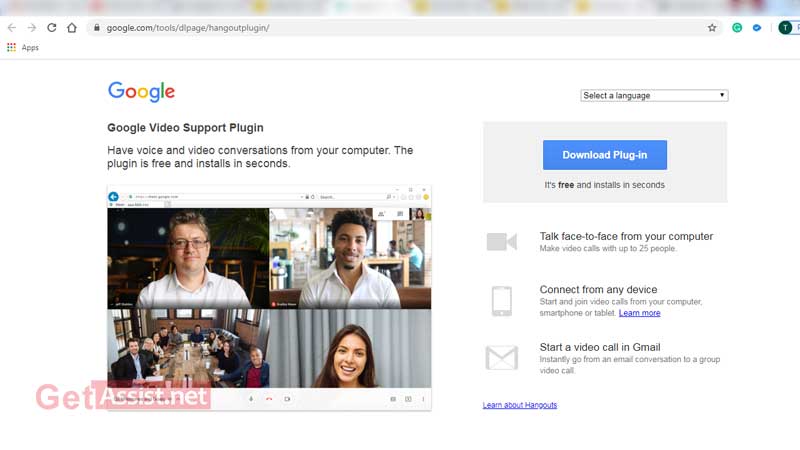
Task: Click the Google logo
Action: pyautogui.click(x=141, y=92)
